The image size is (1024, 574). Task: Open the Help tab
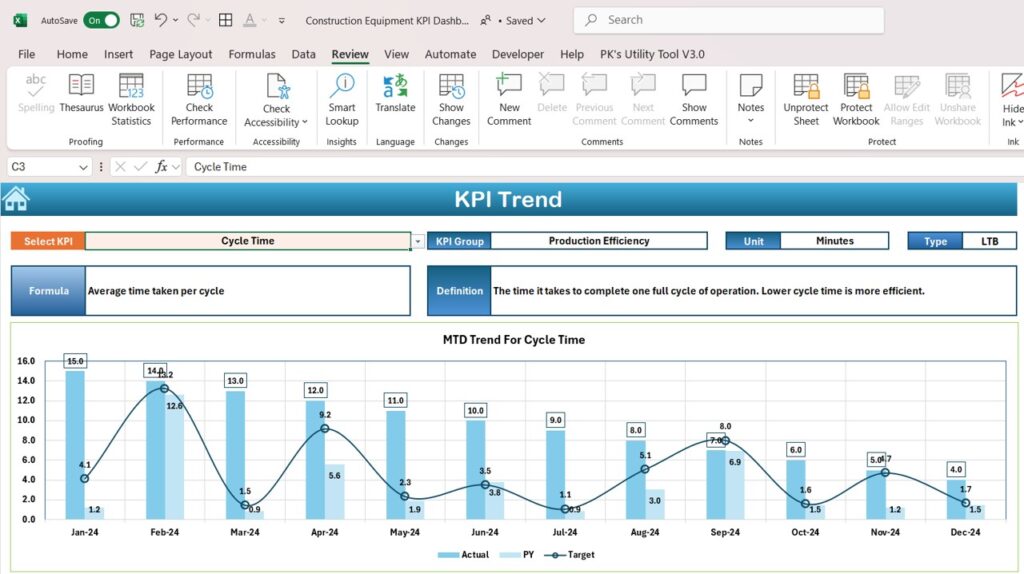click(x=571, y=54)
